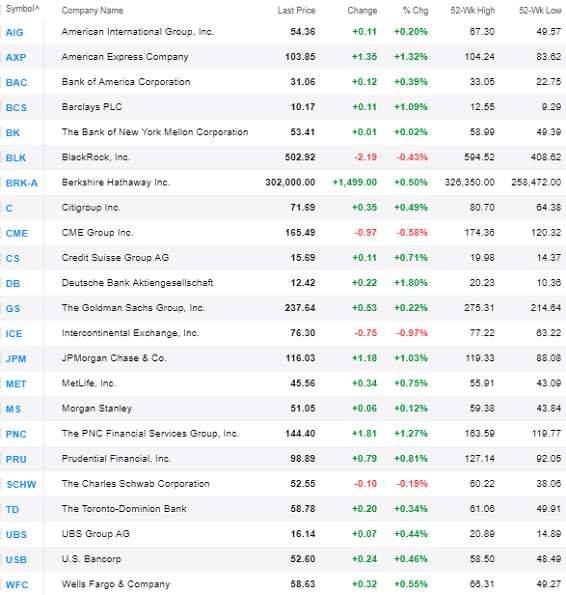566x595 pixels.
Task: Select The Bank of New York Mellon Corporation
Action: [x=155, y=132]
